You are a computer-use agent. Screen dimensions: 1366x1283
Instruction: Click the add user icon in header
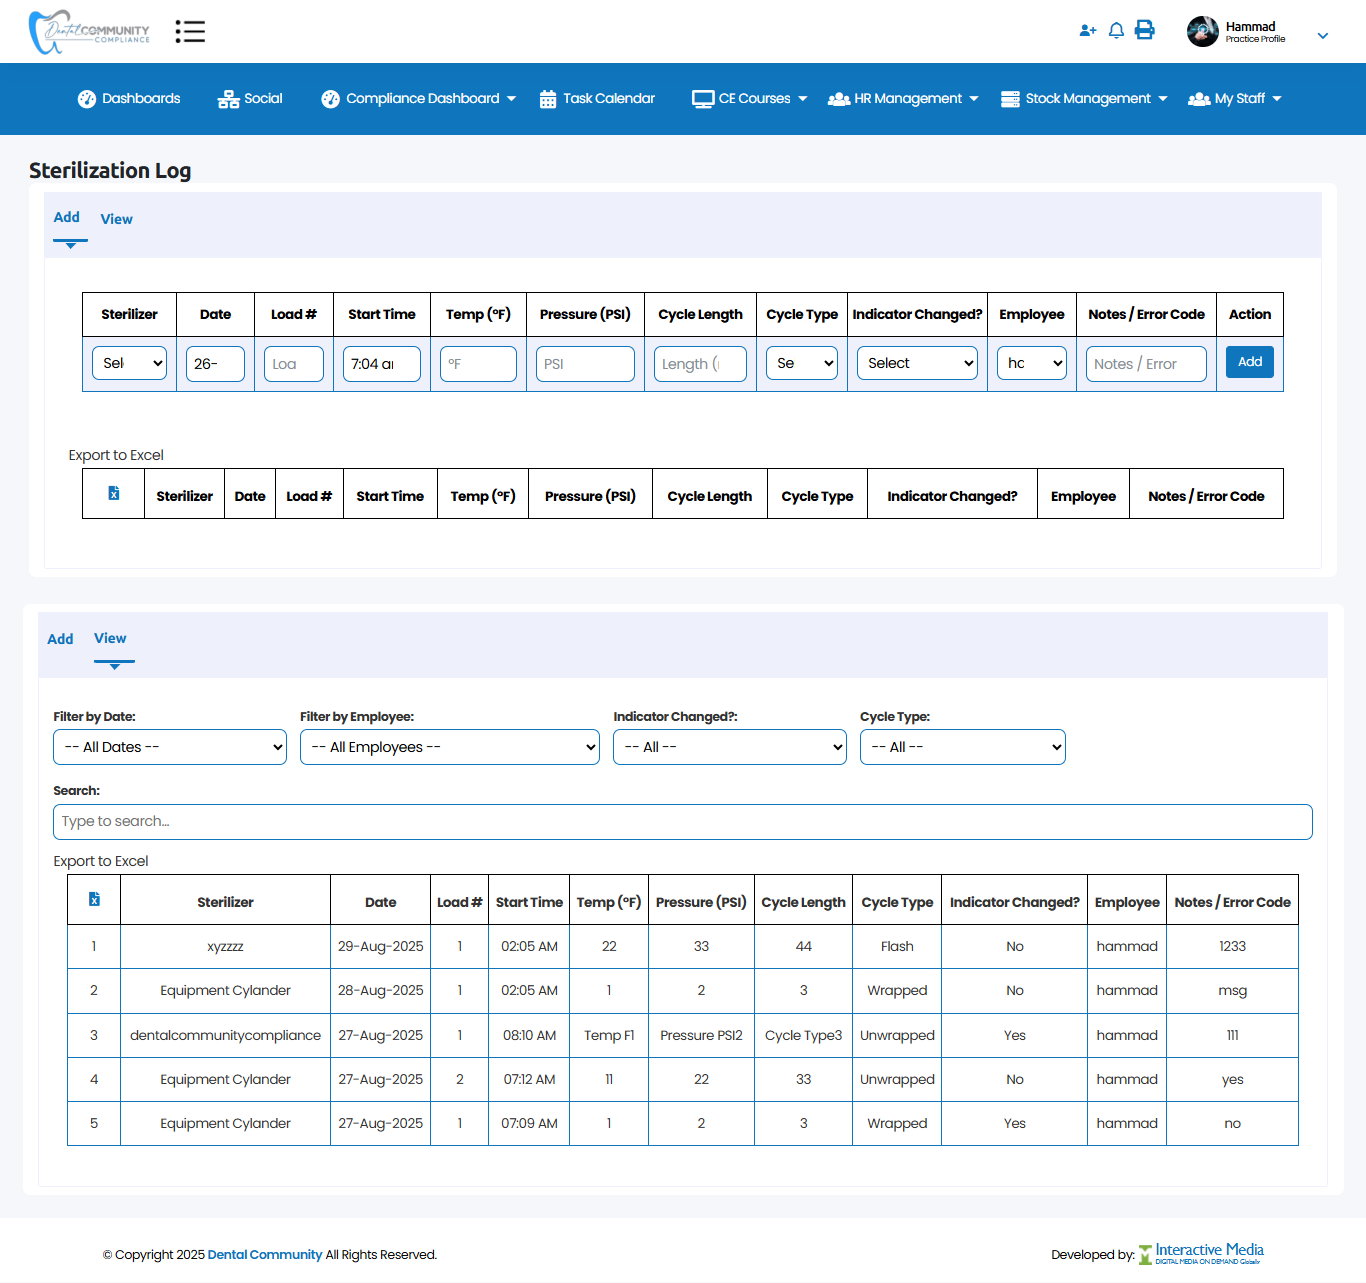click(x=1088, y=31)
